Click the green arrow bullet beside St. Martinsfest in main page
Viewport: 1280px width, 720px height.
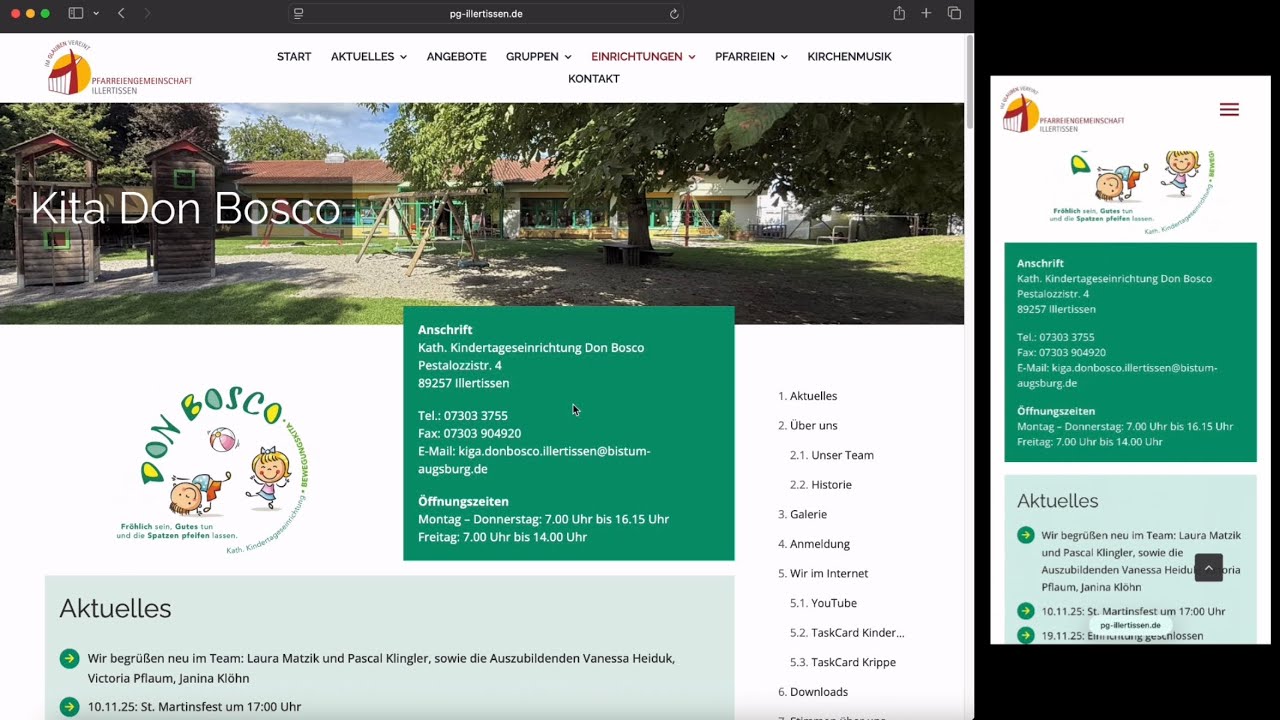pos(69,706)
